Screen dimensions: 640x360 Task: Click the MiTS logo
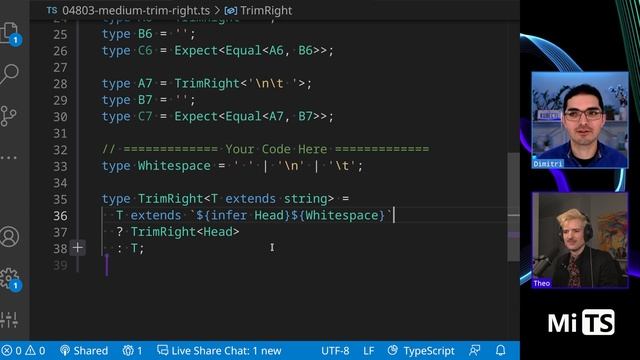coord(581,322)
